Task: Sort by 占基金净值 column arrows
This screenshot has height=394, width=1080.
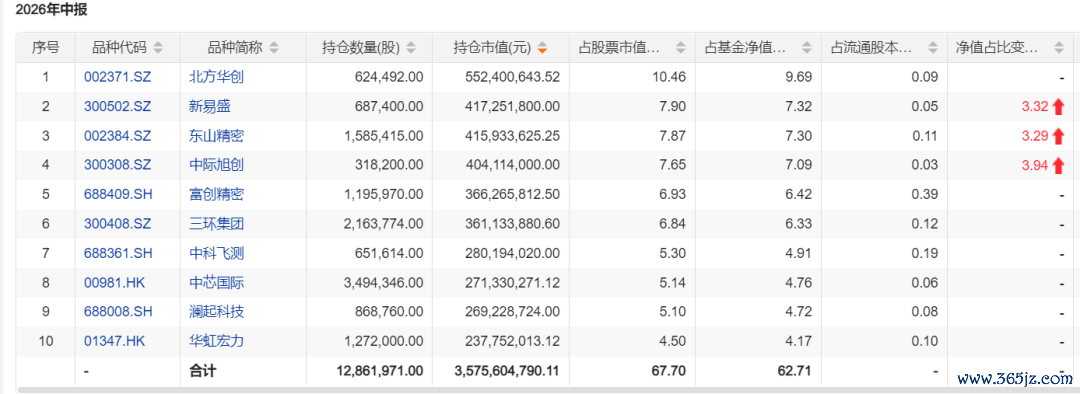Action: (x=807, y=48)
